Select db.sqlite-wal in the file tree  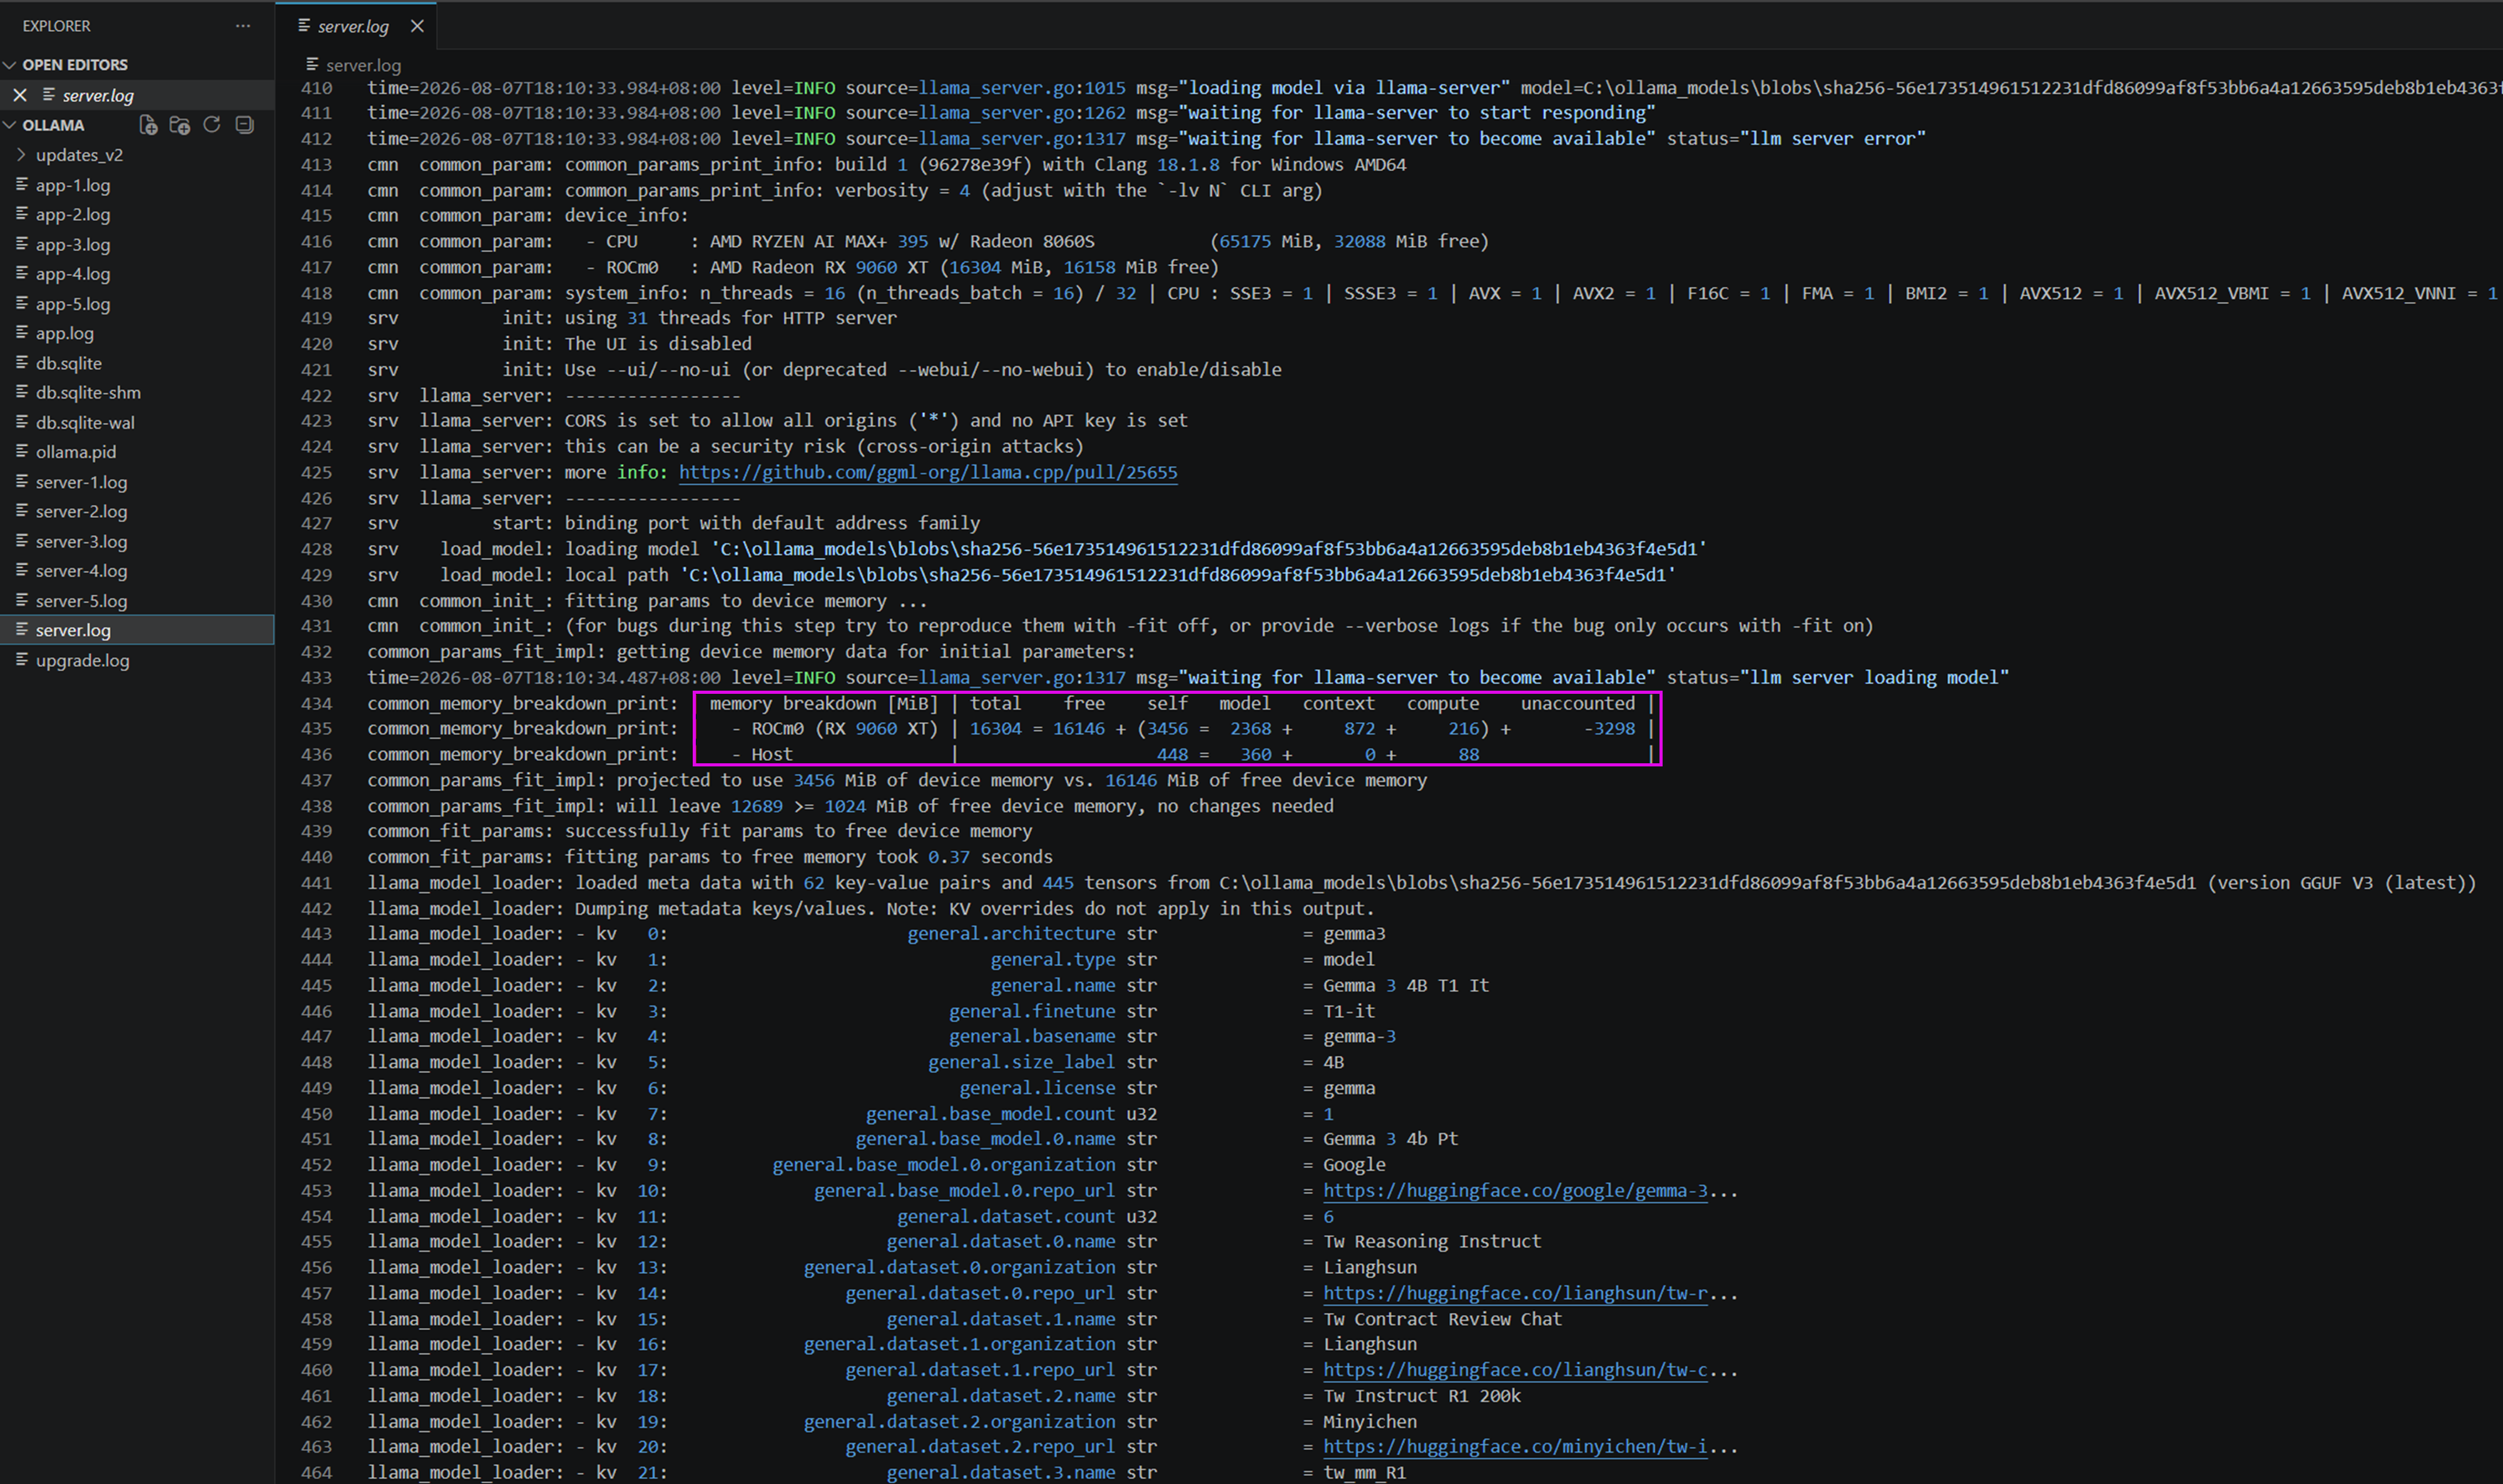click(85, 422)
